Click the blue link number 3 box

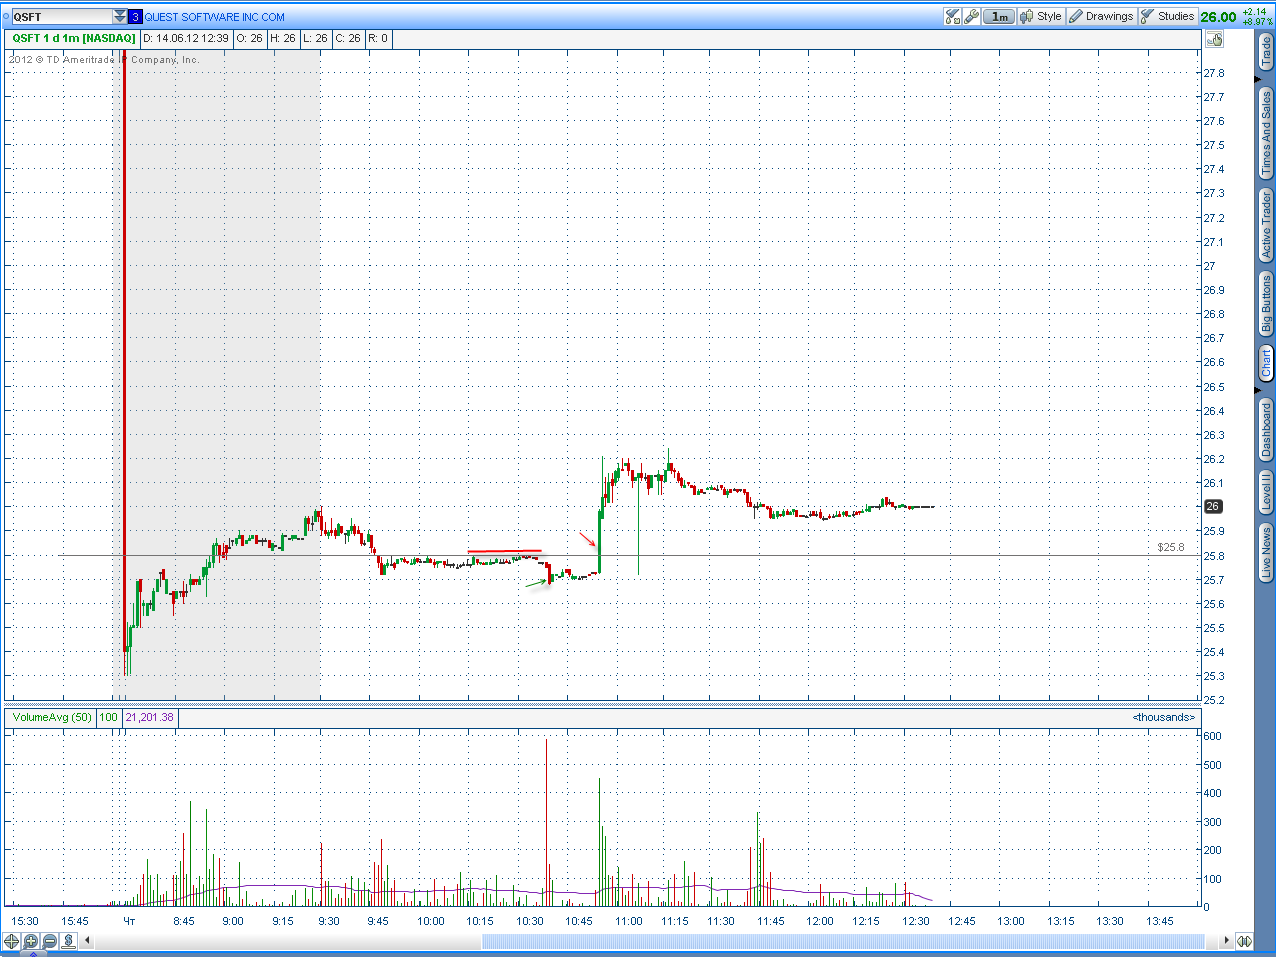point(136,17)
